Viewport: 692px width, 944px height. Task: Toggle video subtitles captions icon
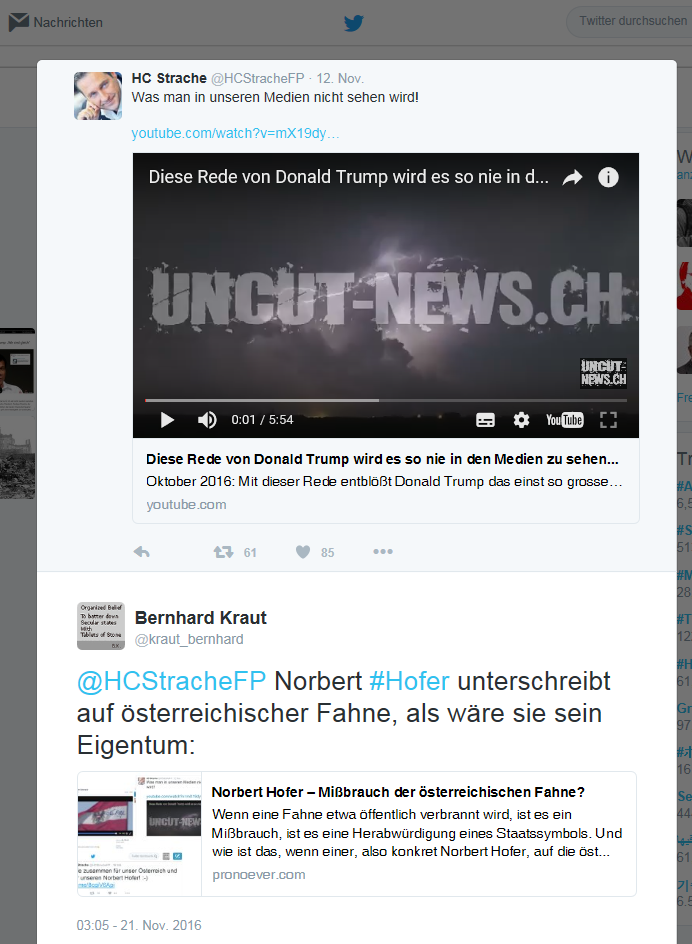pyautogui.click(x=485, y=420)
